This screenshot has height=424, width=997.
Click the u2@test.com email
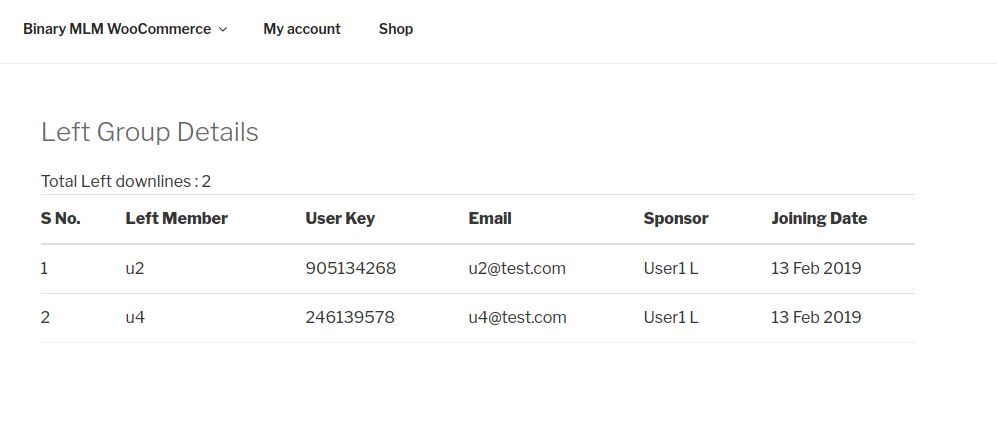click(517, 268)
